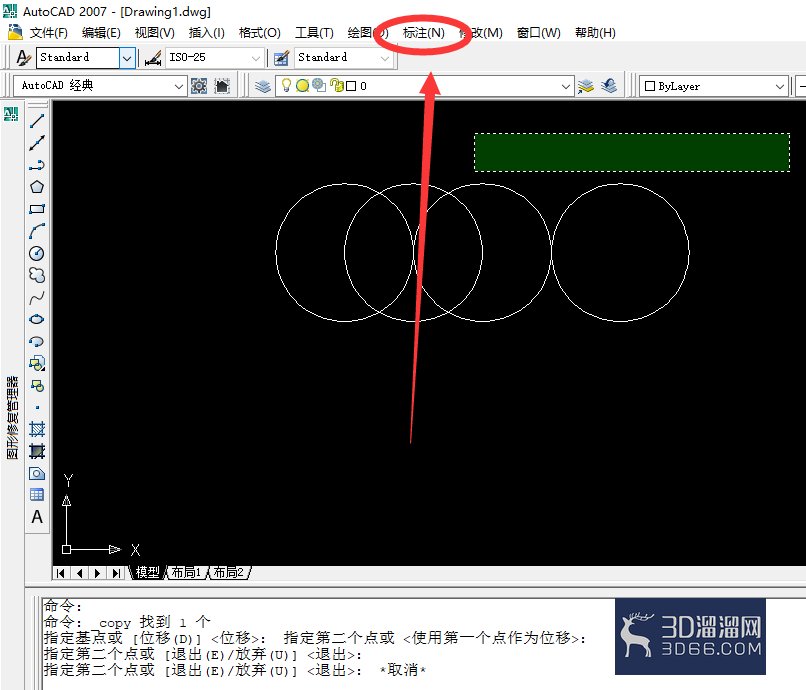Click the document icon beside 文件 menu
The width and height of the screenshot is (806, 690).
tap(16, 32)
